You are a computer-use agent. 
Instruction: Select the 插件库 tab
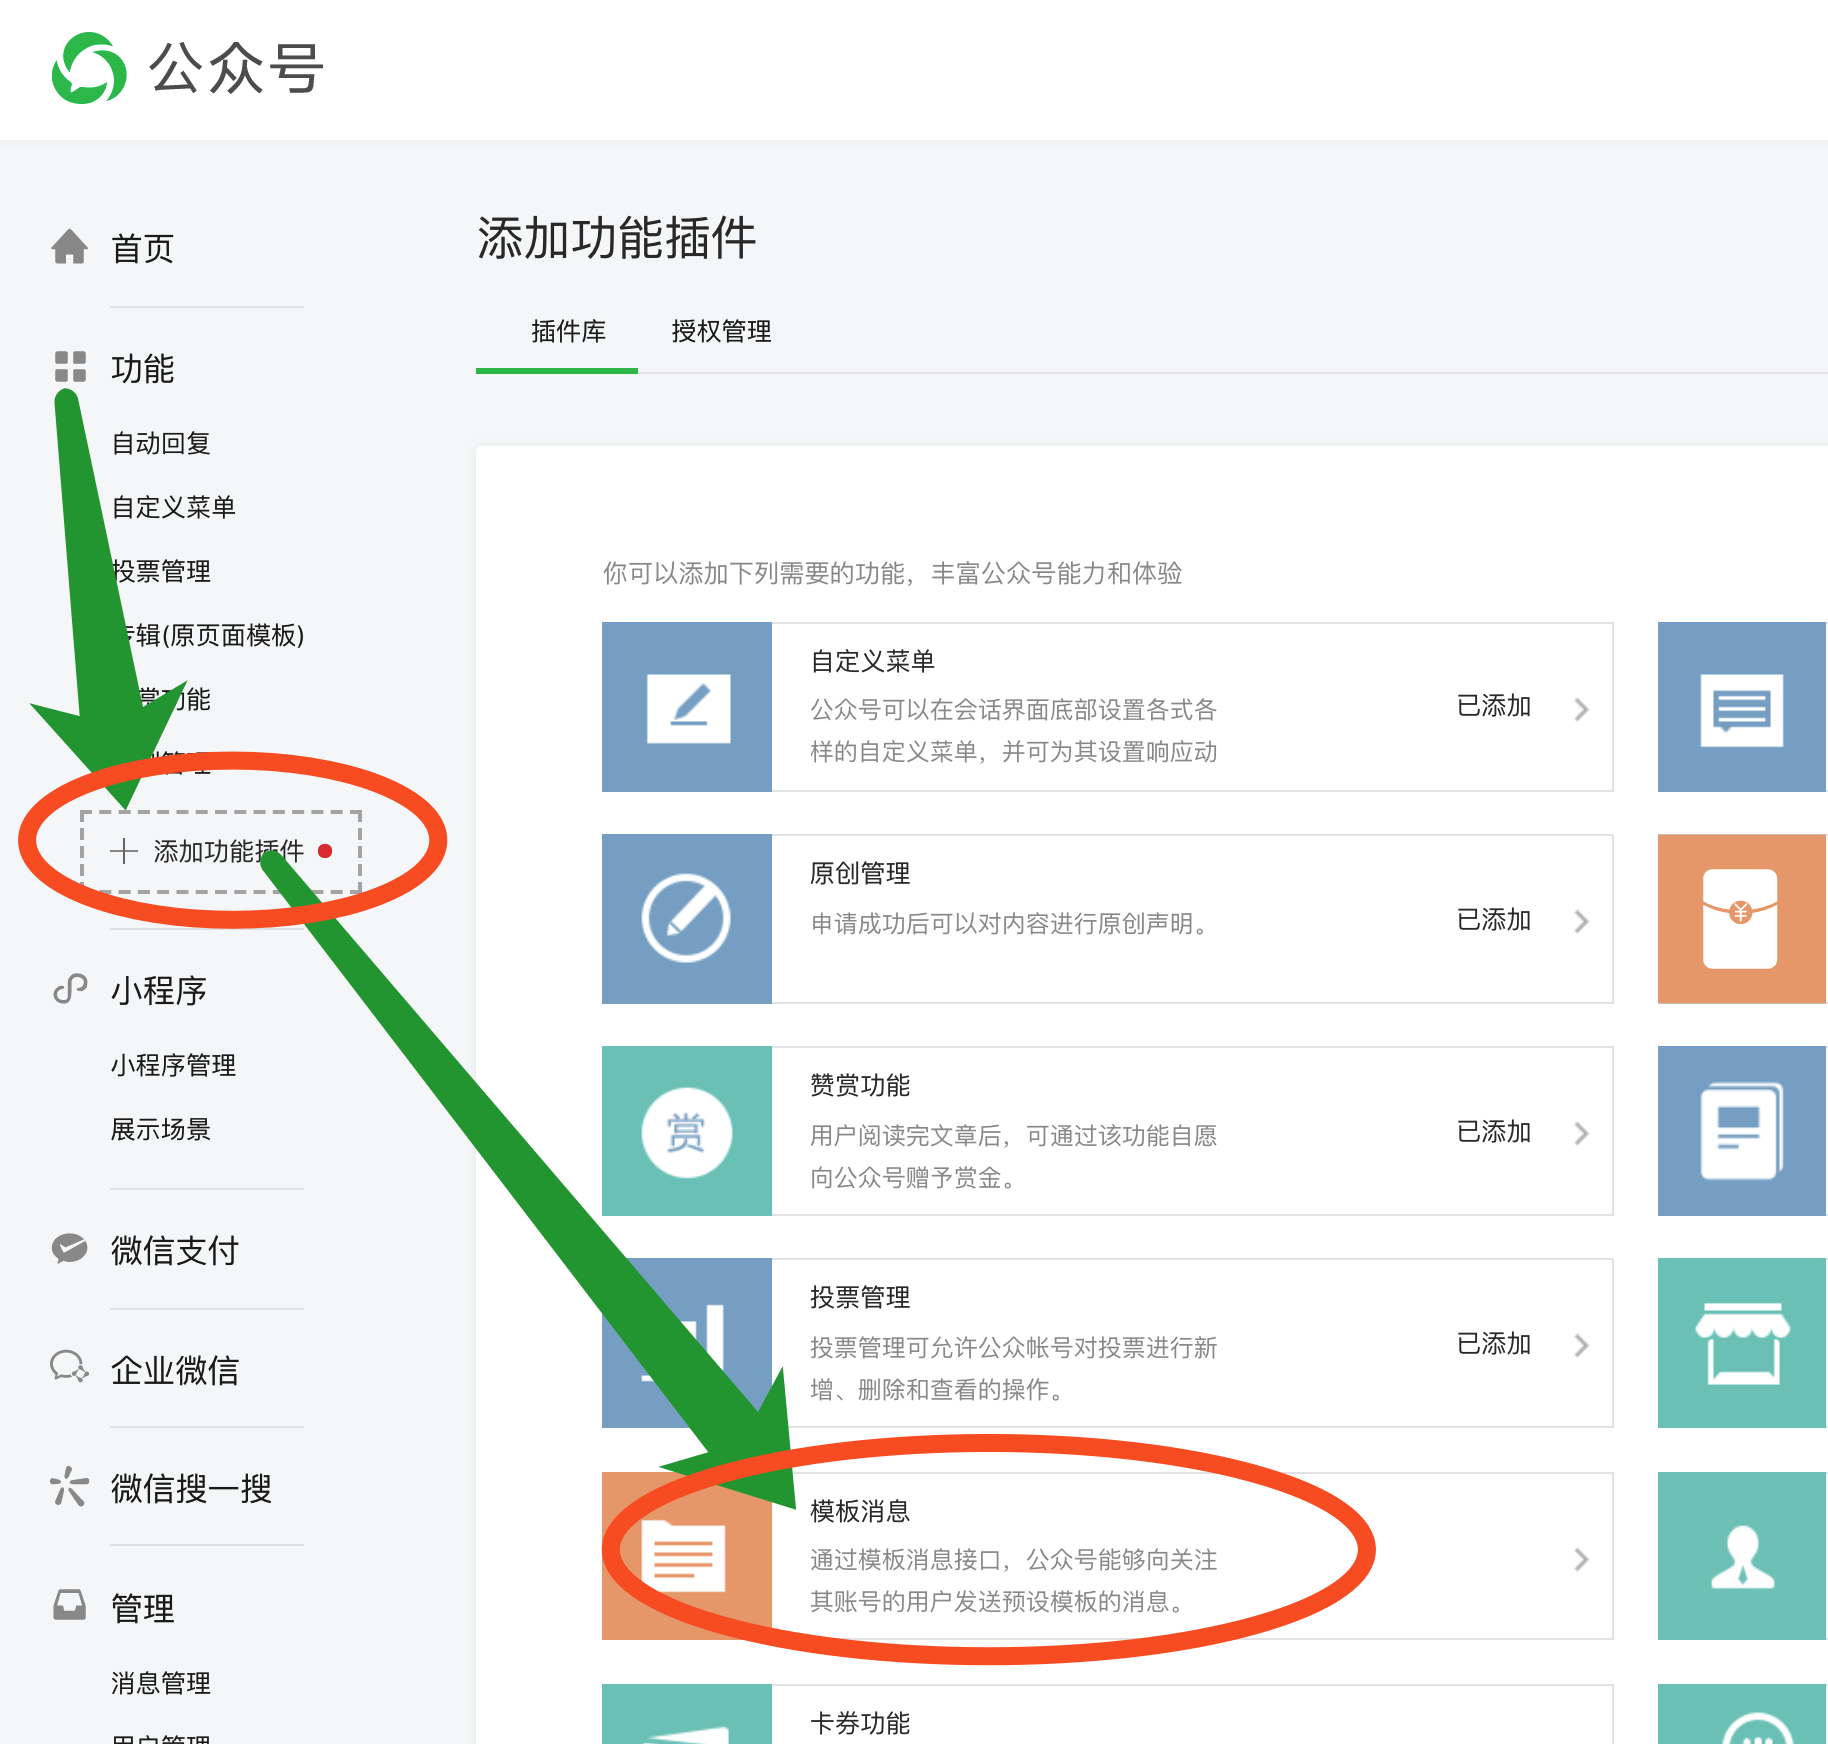(x=568, y=332)
